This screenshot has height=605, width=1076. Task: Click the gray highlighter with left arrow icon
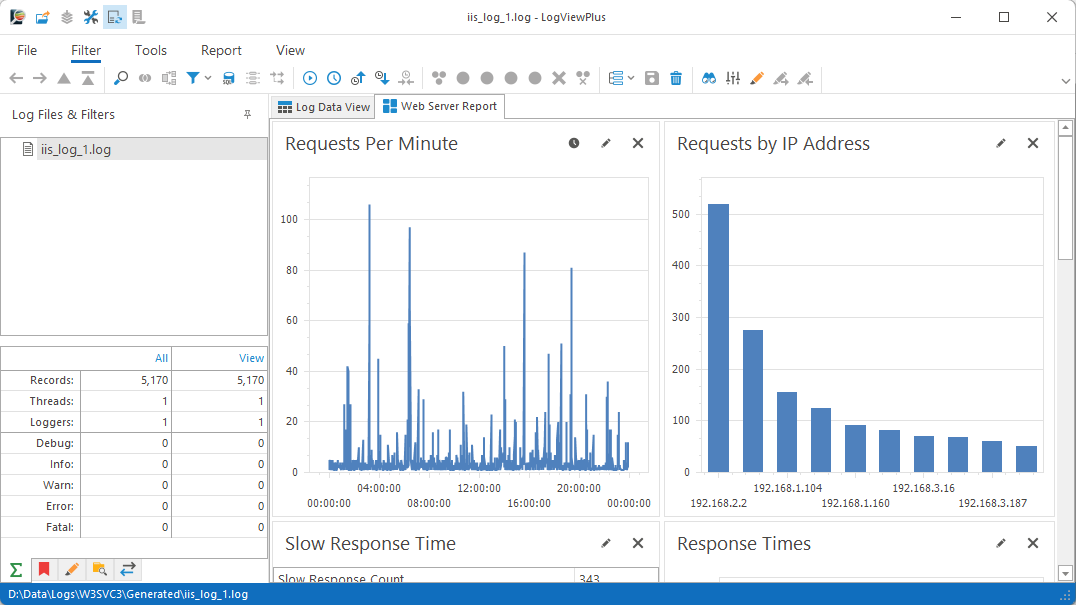[x=805, y=78]
